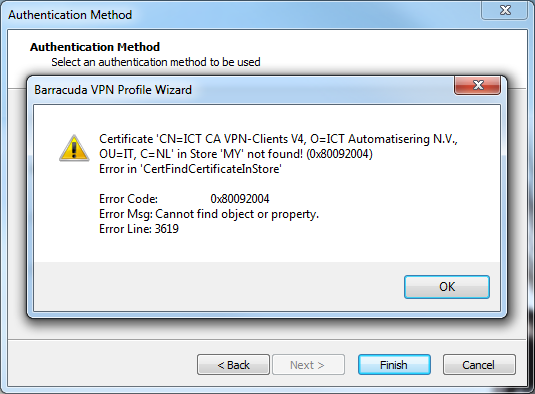Screen dimensions: 535x394
Task: Cancel the profile wizard
Action: 479,365
